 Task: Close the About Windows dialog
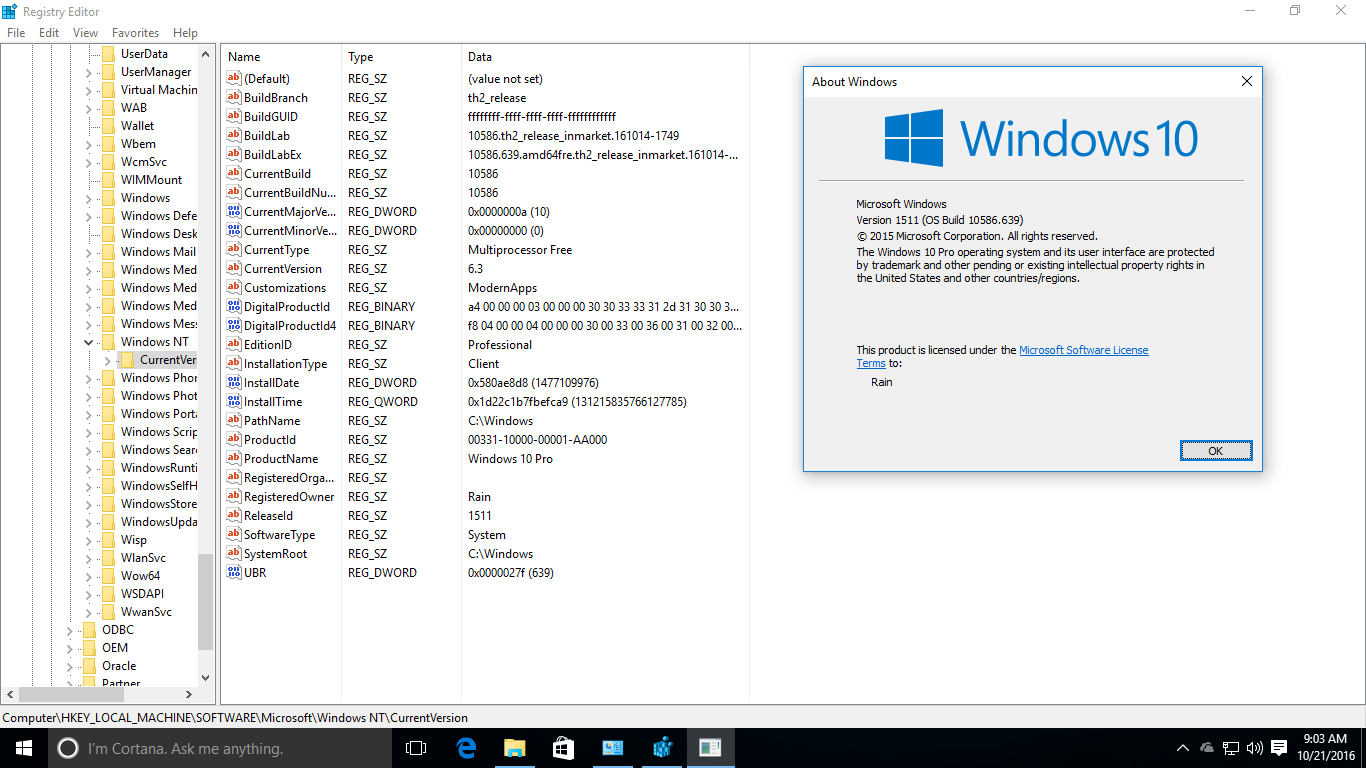(1246, 82)
